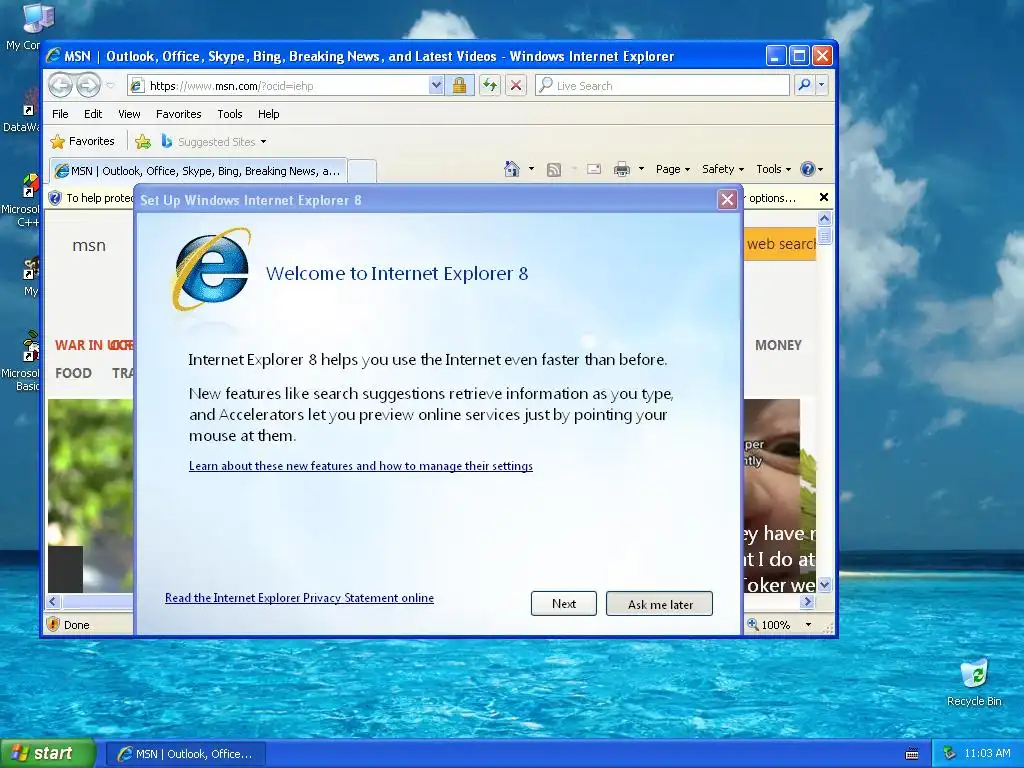Click the zoom level magnifier icon
This screenshot has height=768, width=1024.
(x=753, y=624)
